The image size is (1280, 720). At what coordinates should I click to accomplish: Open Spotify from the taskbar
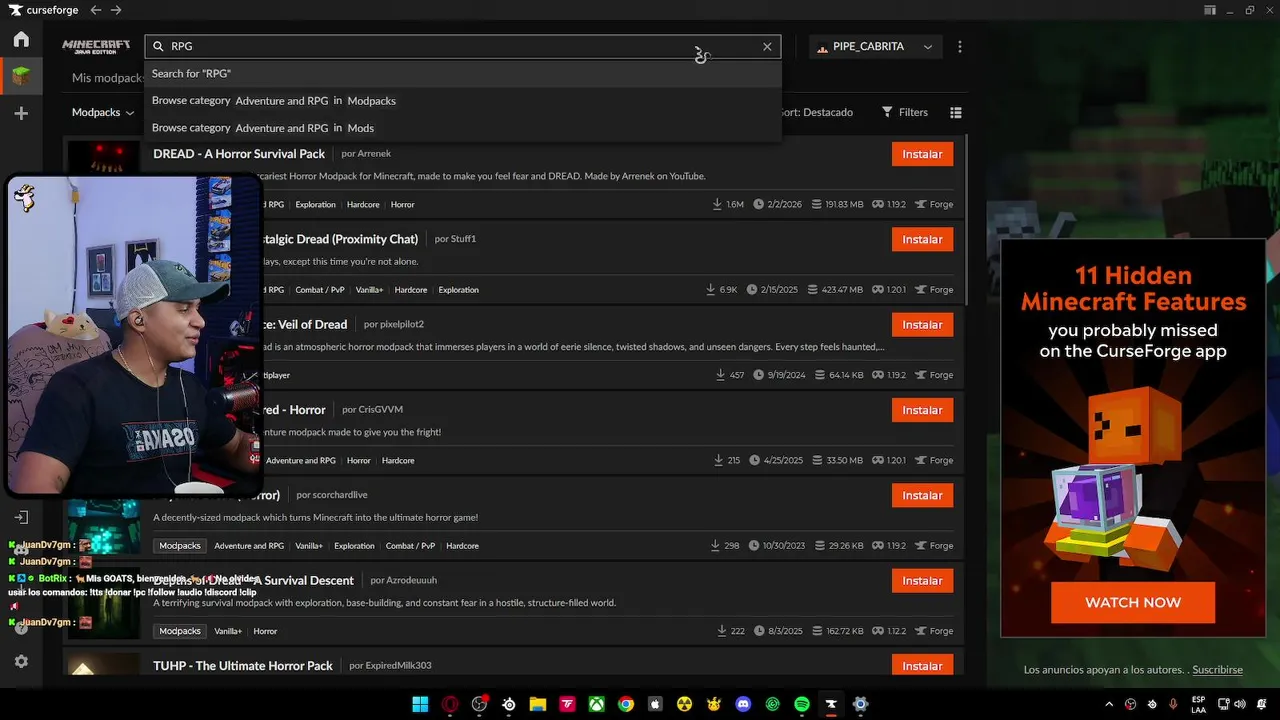tap(802, 704)
